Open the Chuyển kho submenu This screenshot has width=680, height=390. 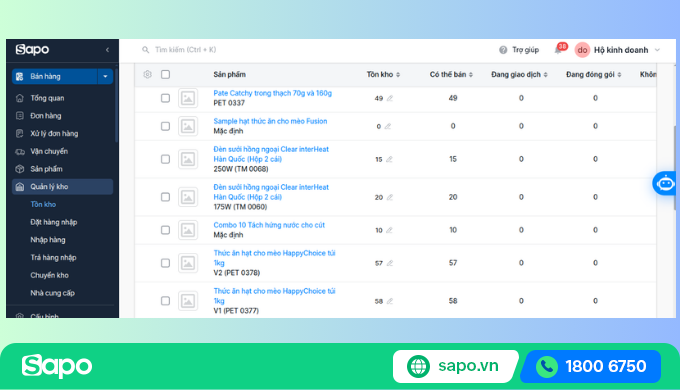pos(49,275)
